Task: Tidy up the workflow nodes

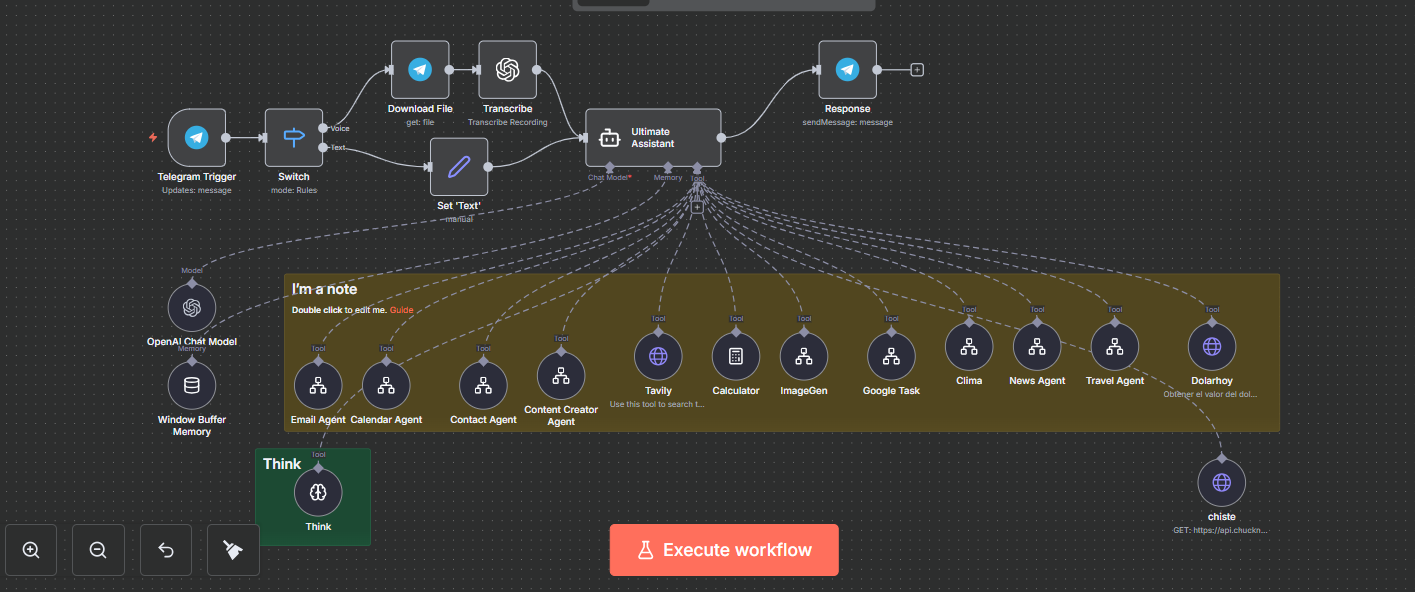Action: 233,550
